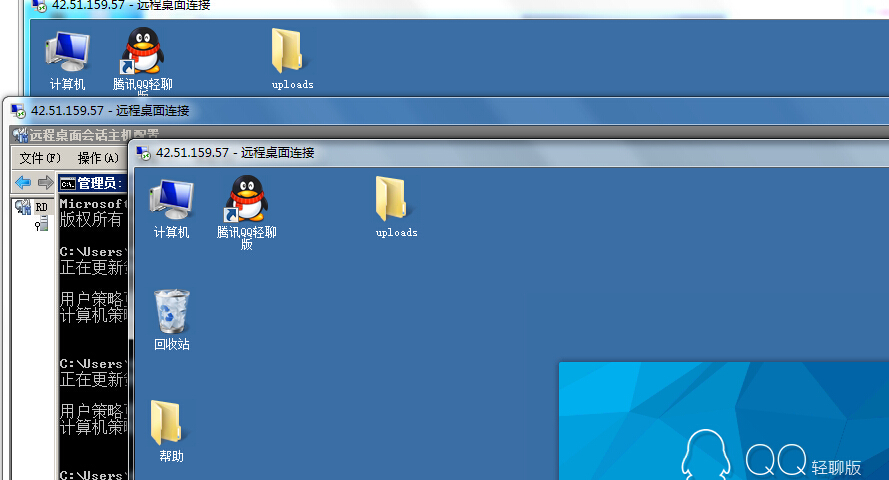889x480 pixels.
Task: Open the 腾讯QQ轻聊版 shortcut in the front remote desktop
Action: click(x=247, y=212)
